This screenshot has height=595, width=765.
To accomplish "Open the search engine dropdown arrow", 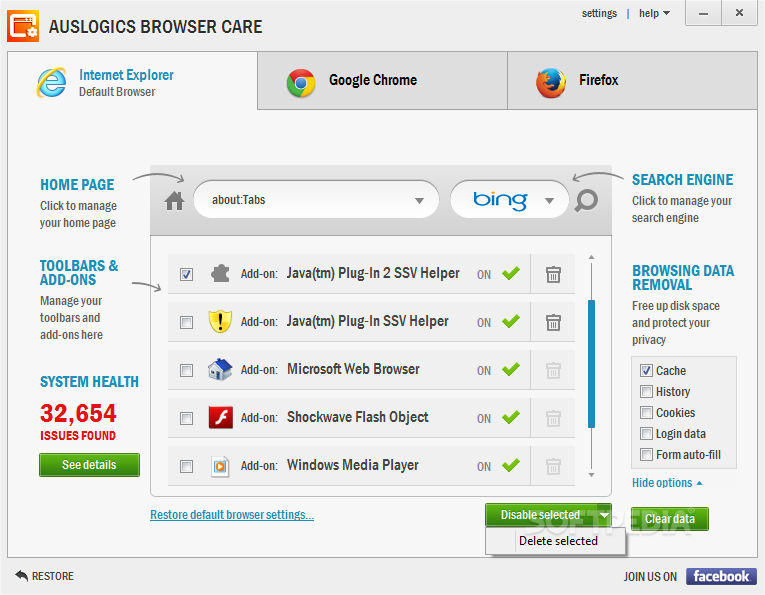I will tap(549, 200).
